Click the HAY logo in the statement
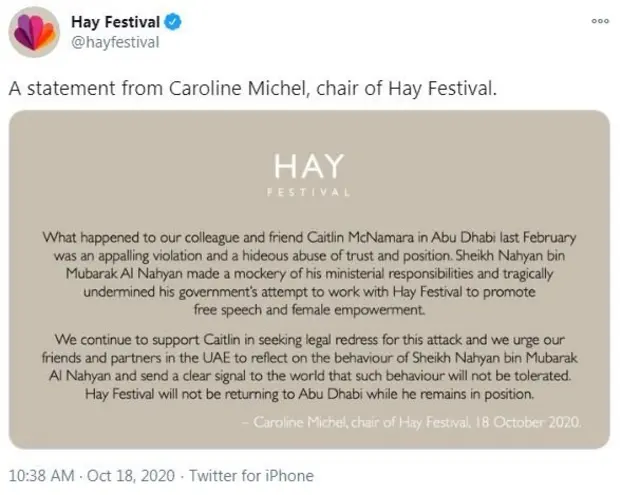The width and height of the screenshot is (640, 495). (309, 166)
